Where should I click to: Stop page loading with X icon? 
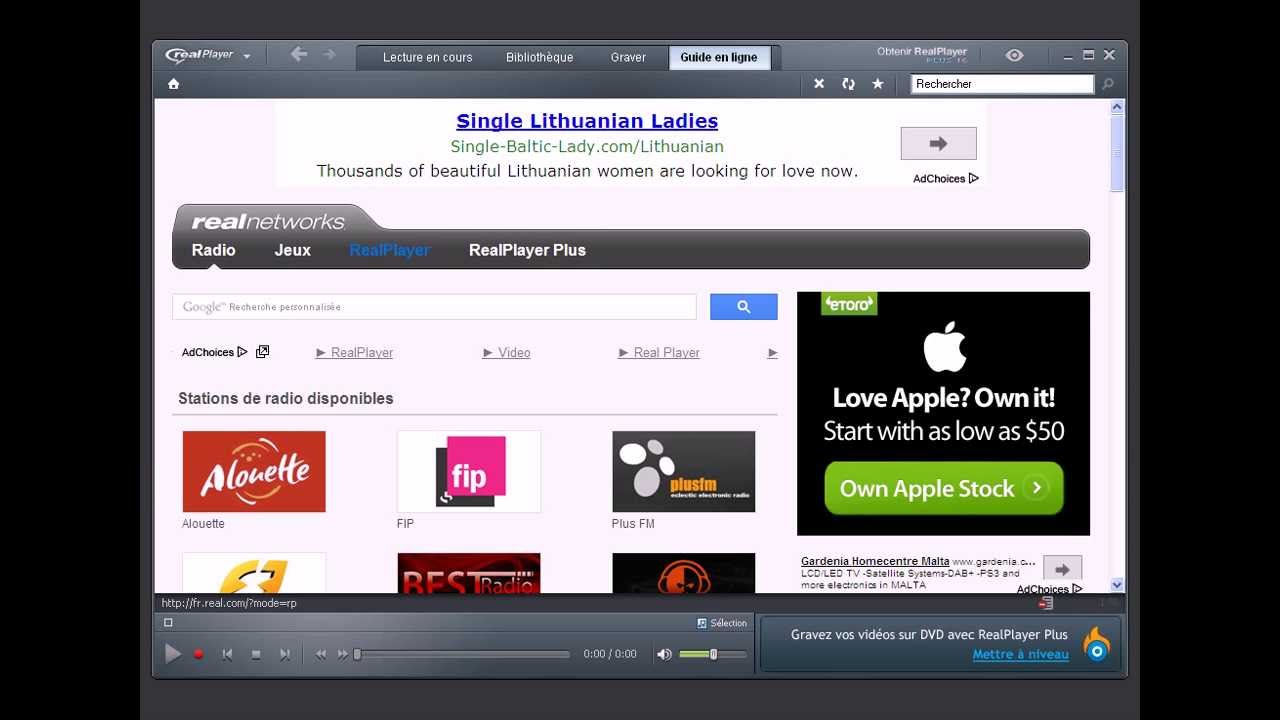pyautogui.click(x=819, y=84)
